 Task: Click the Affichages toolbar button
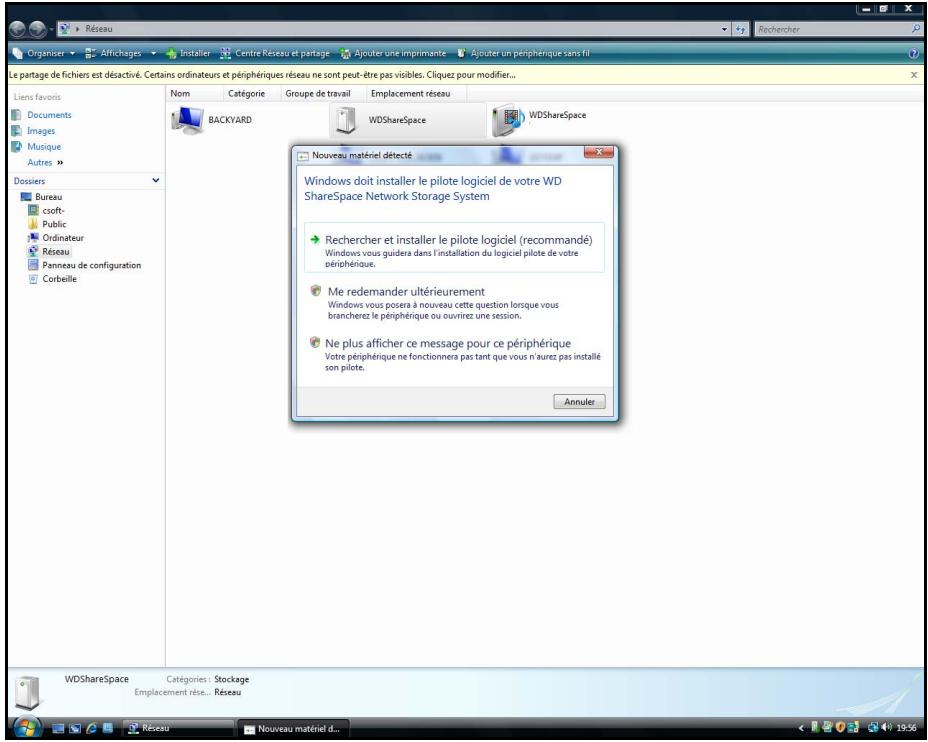point(114,53)
